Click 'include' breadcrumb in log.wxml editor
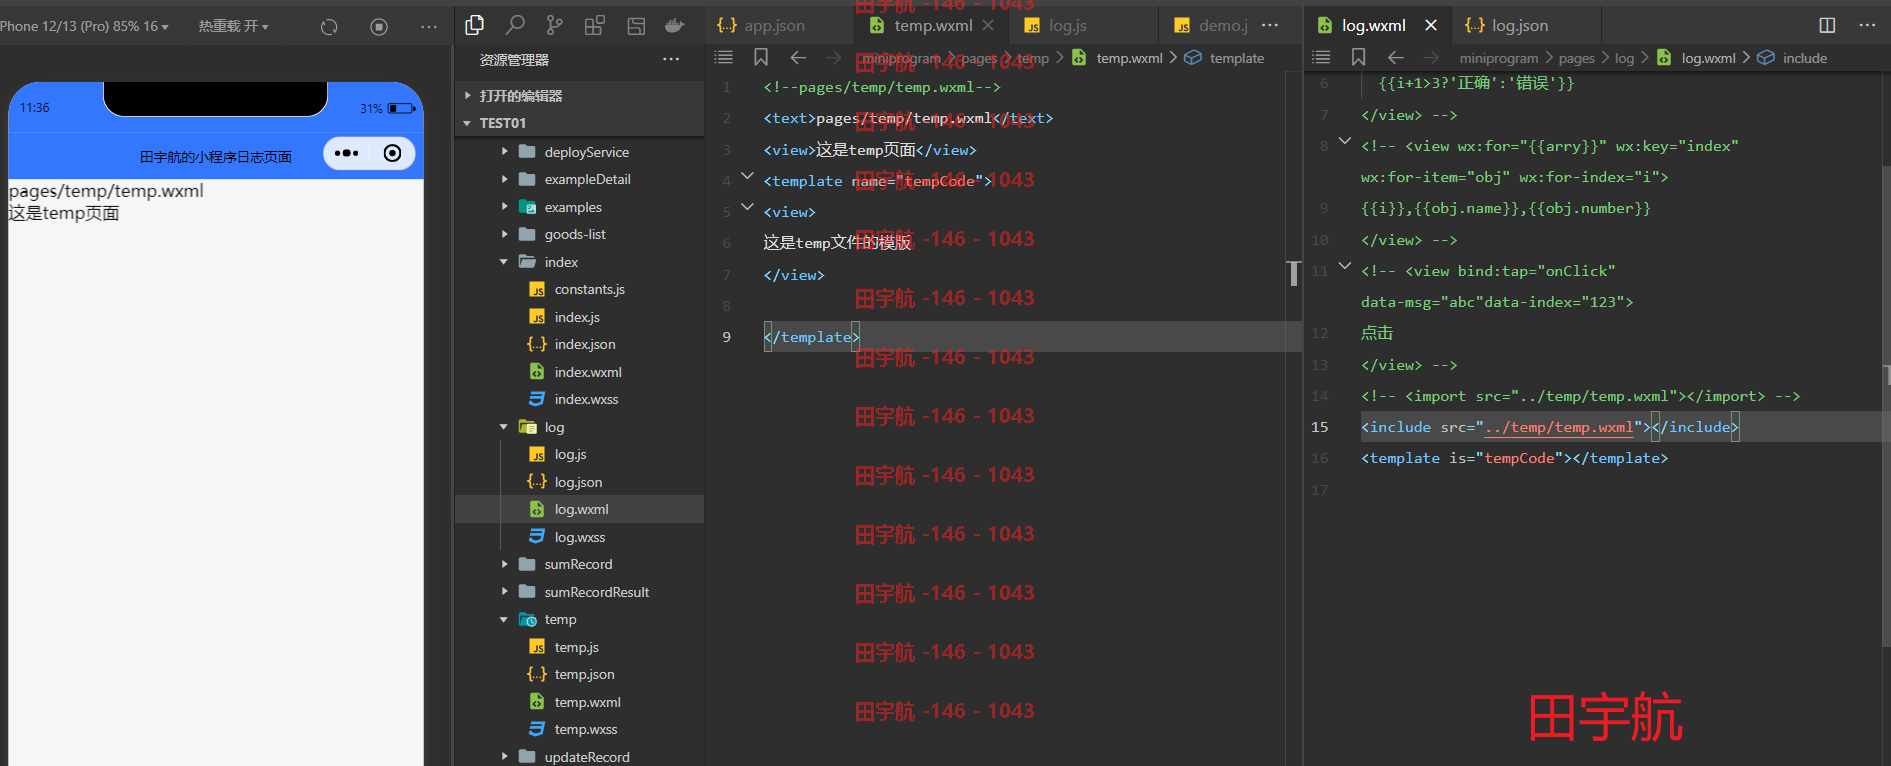 pyautogui.click(x=1804, y=58)
